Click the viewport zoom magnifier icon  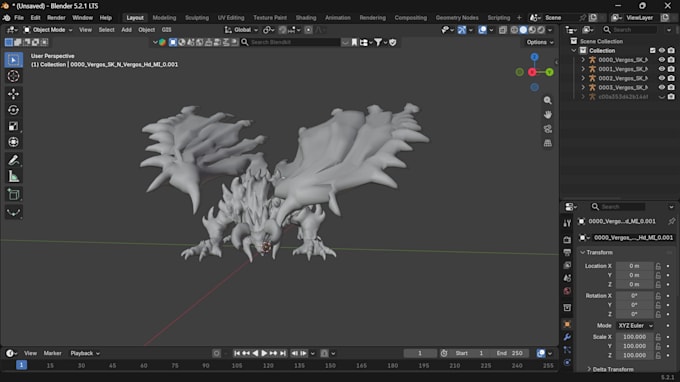click(x=547, y=100)
